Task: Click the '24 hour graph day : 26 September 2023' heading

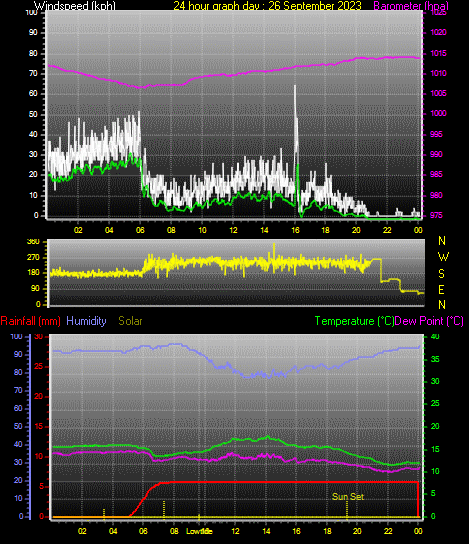Action: pyautogui.click(x=267, y=6)
